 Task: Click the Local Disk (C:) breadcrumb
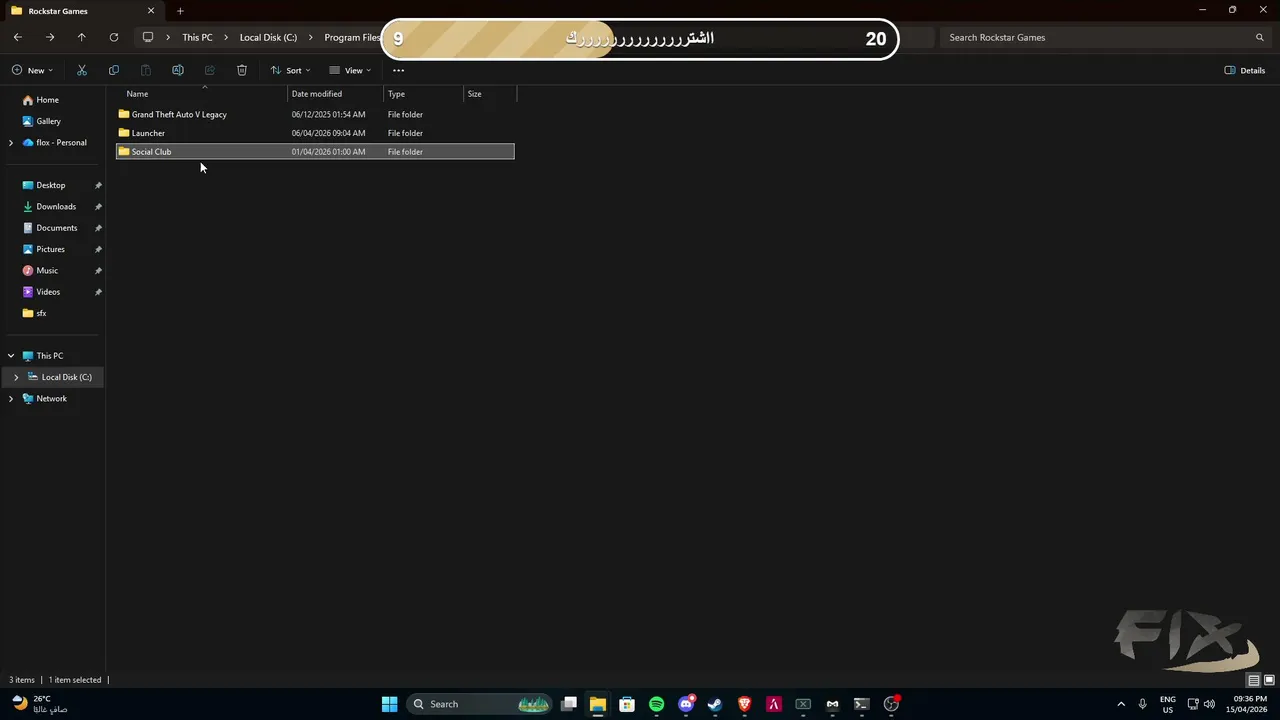[268, 37]
